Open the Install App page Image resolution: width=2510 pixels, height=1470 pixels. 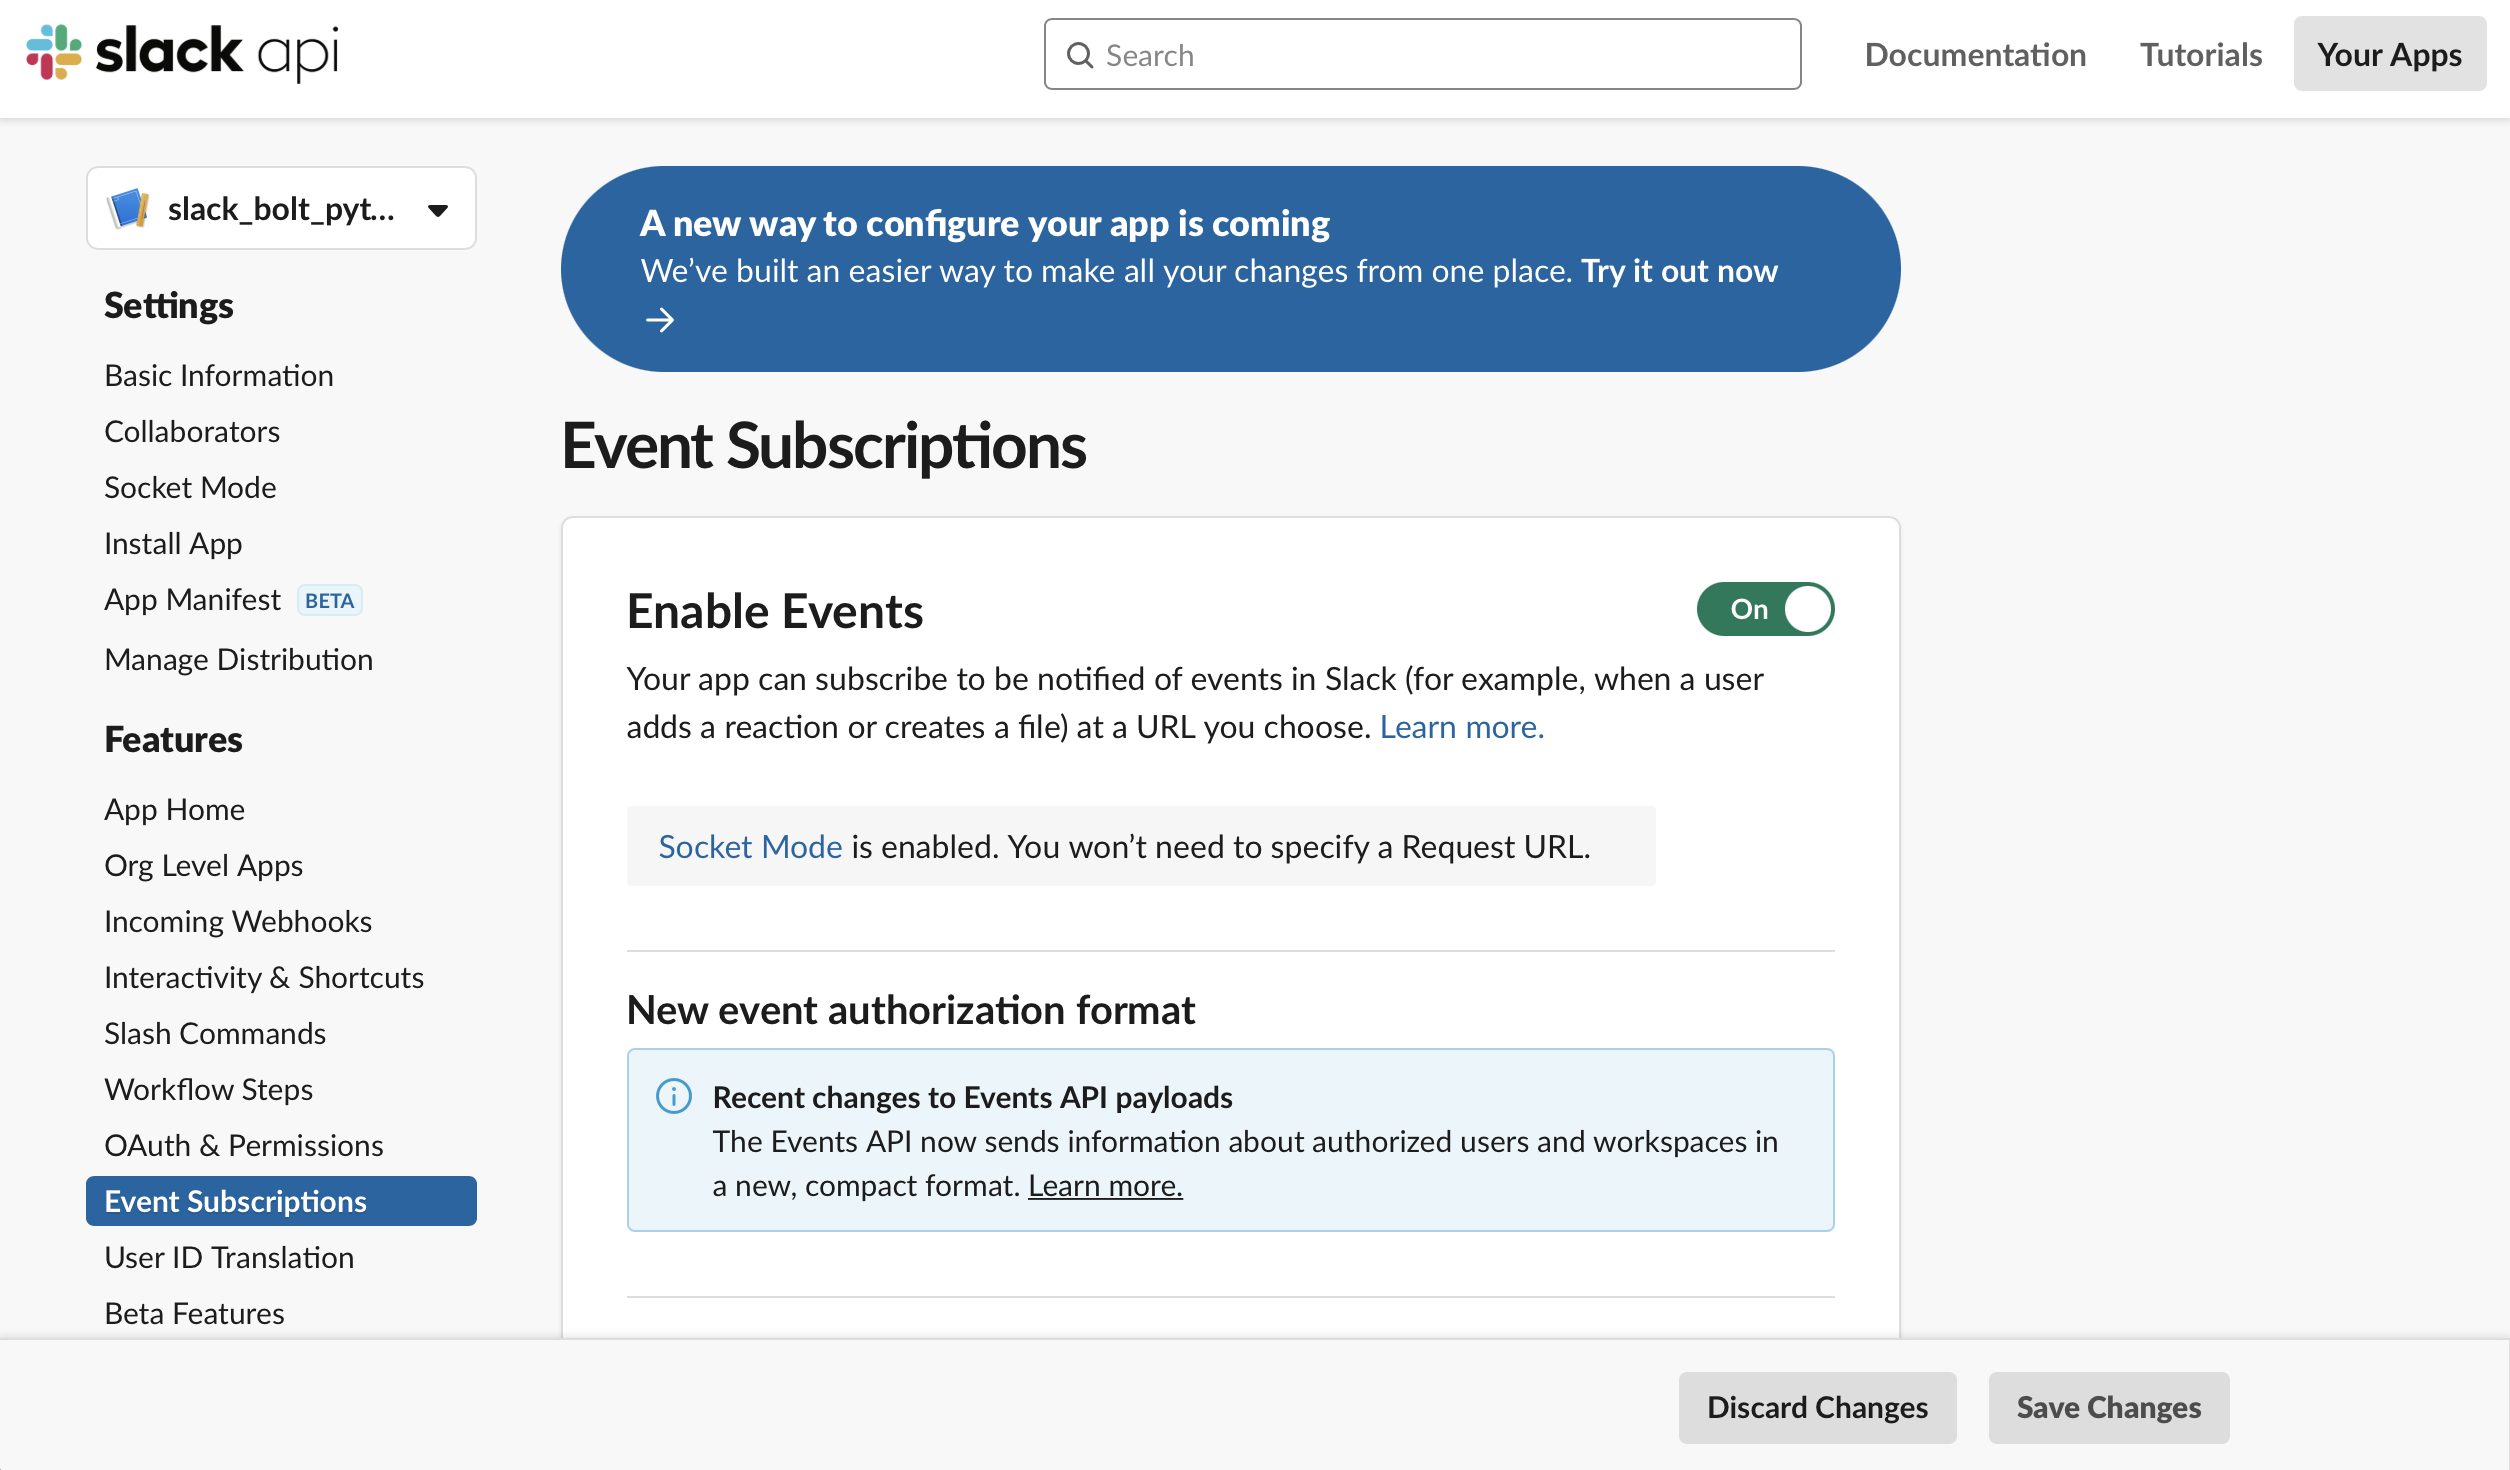pos(173,543)
